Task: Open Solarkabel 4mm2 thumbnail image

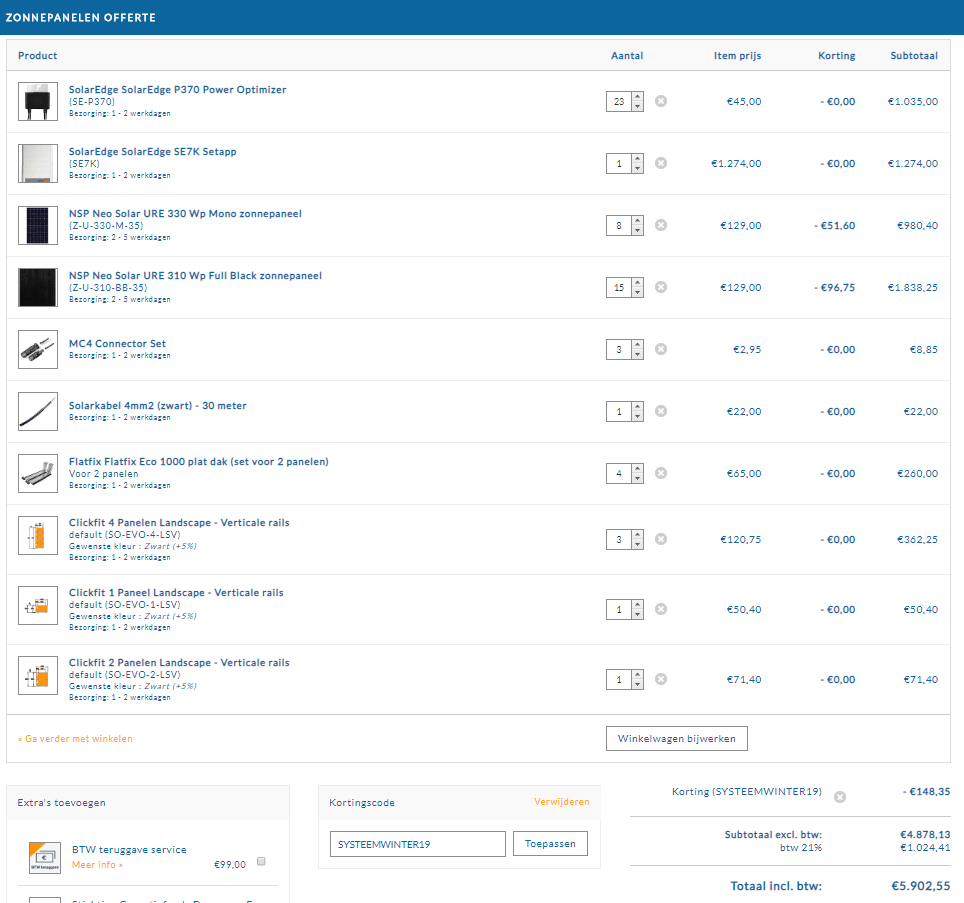Action: 38,412
